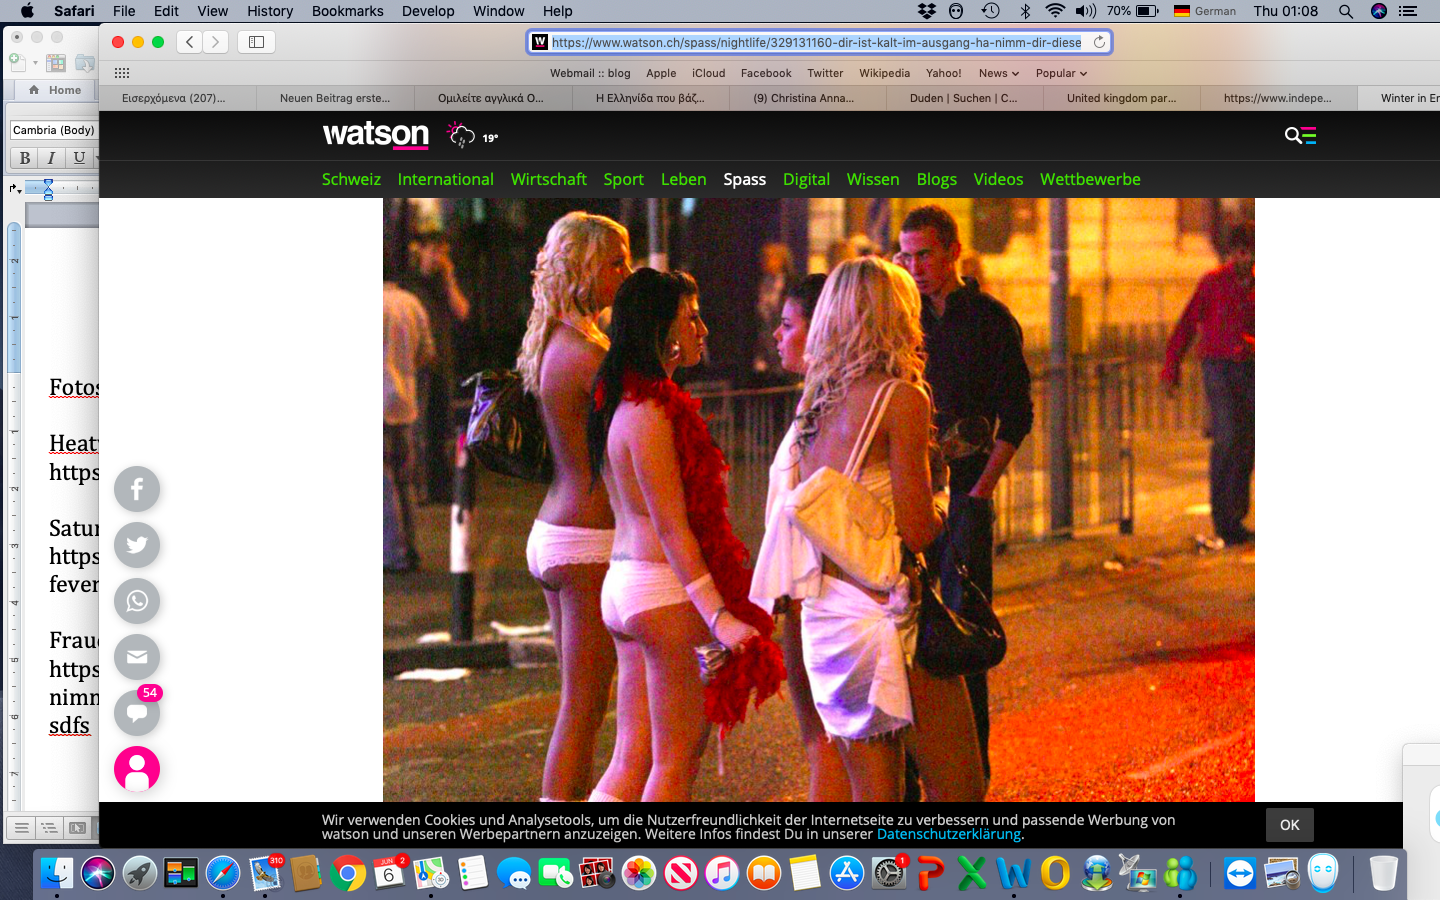This screenshot has width=1440, height=900.
Task: Switch Word window to draft view button
Action: [x=21, y=828]
